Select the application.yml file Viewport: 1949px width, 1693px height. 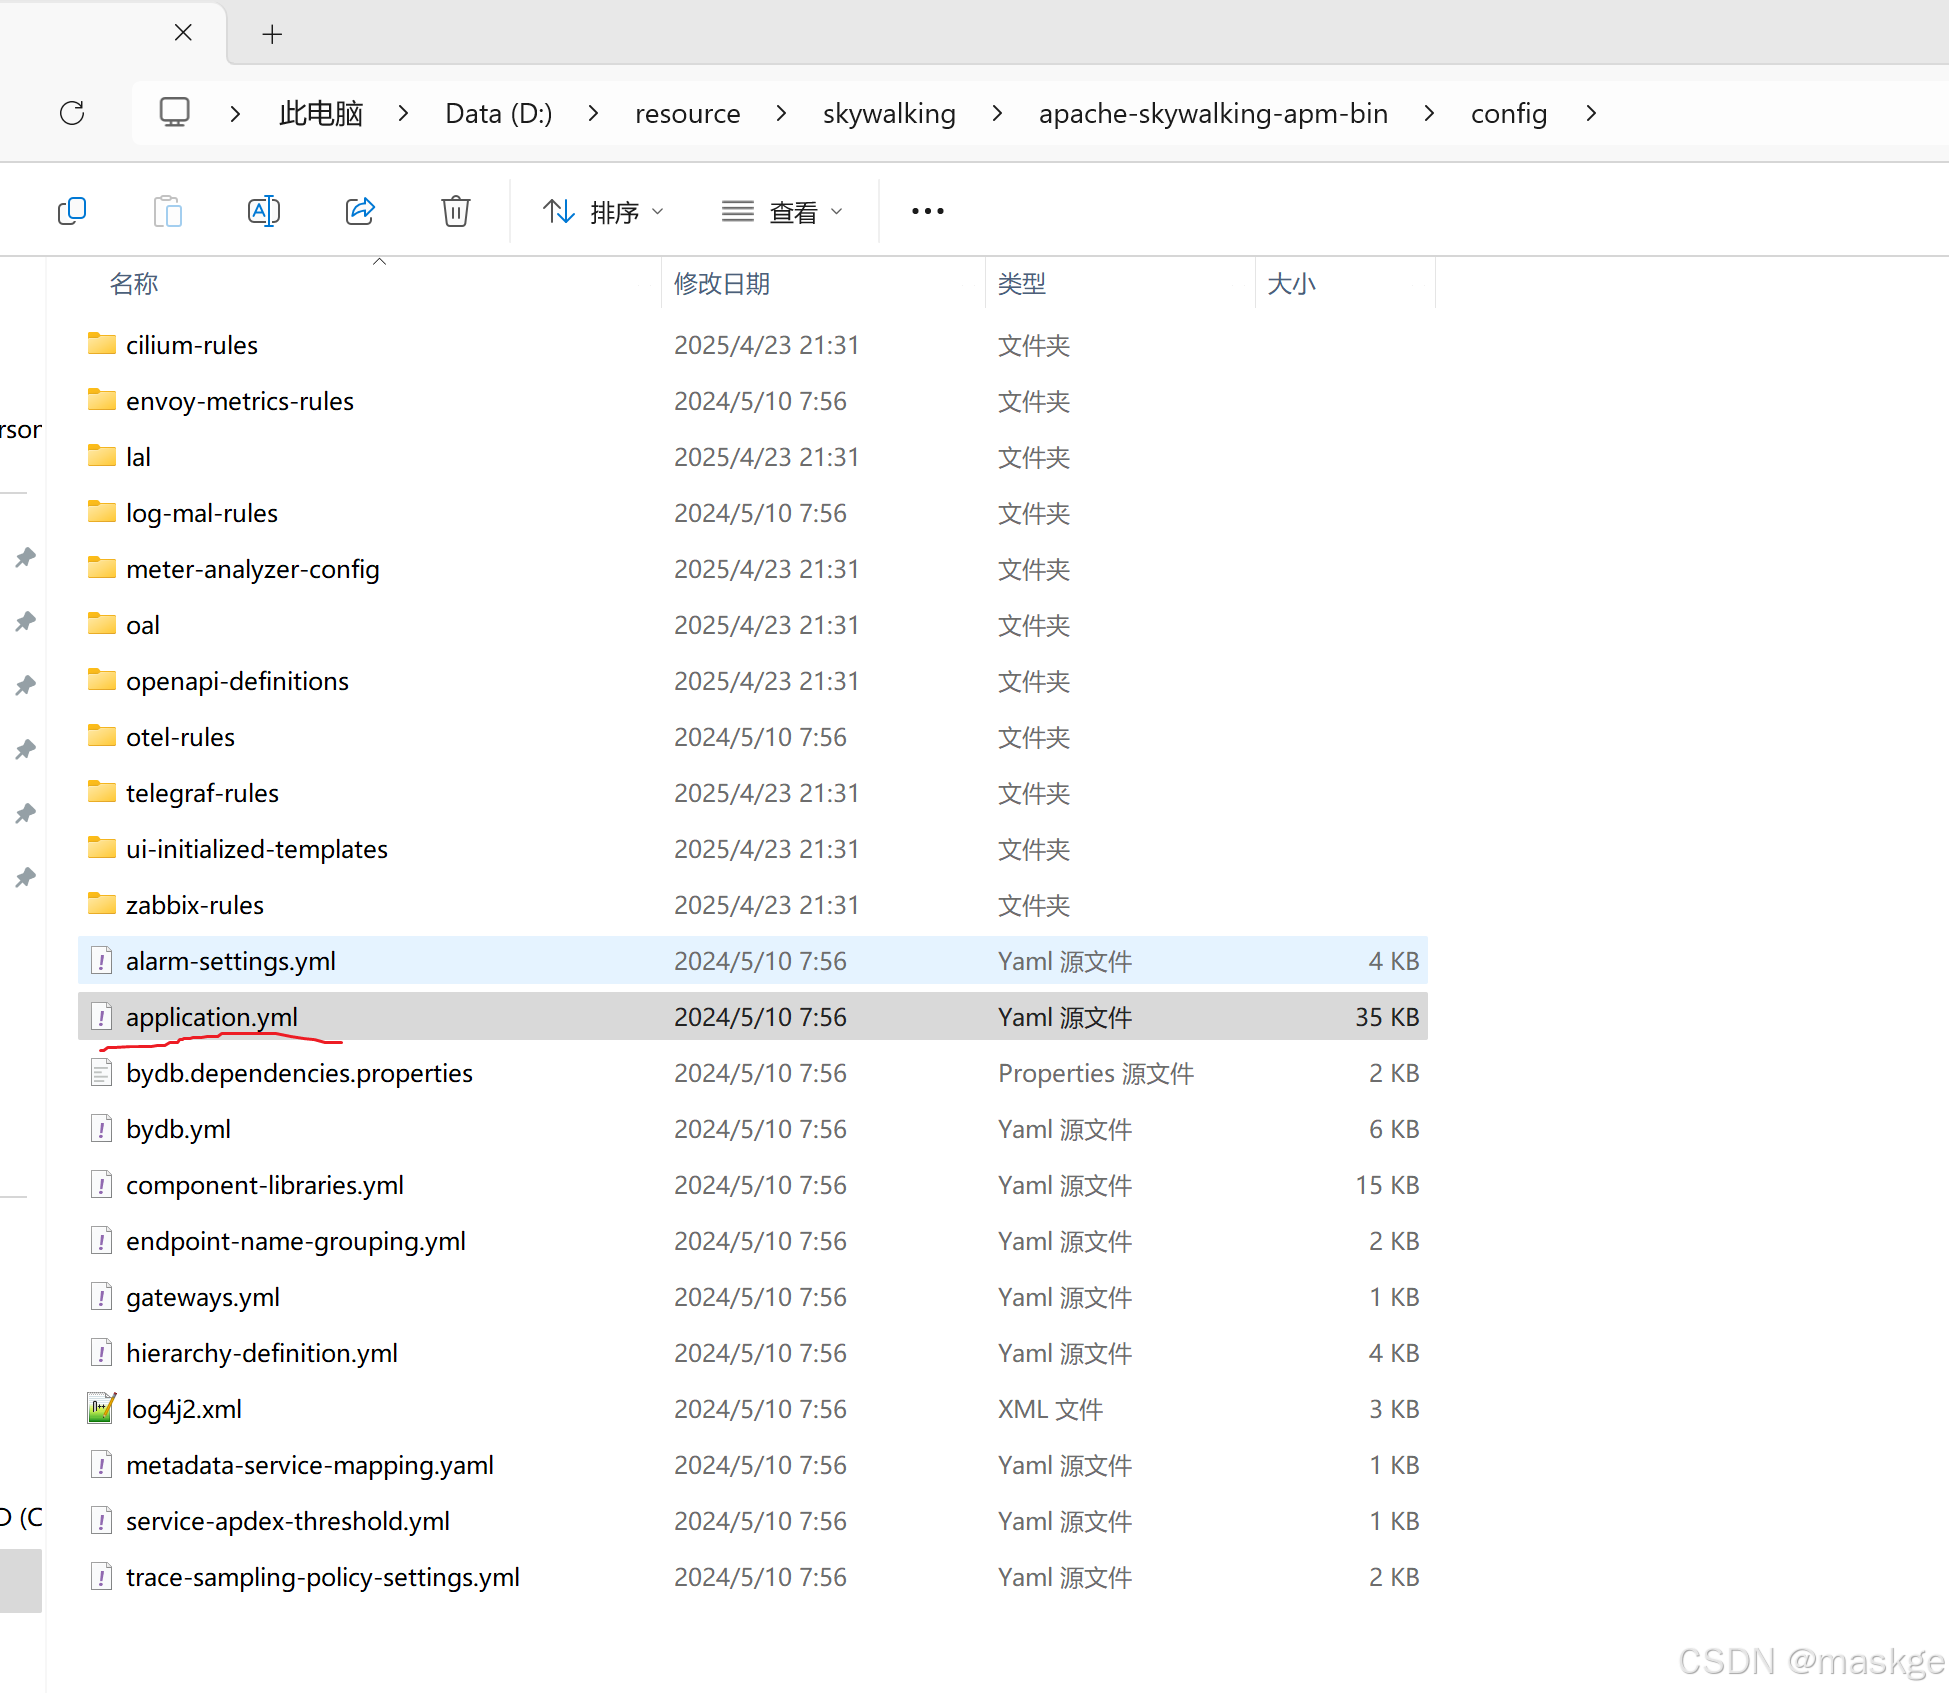tap(212, 1017)
